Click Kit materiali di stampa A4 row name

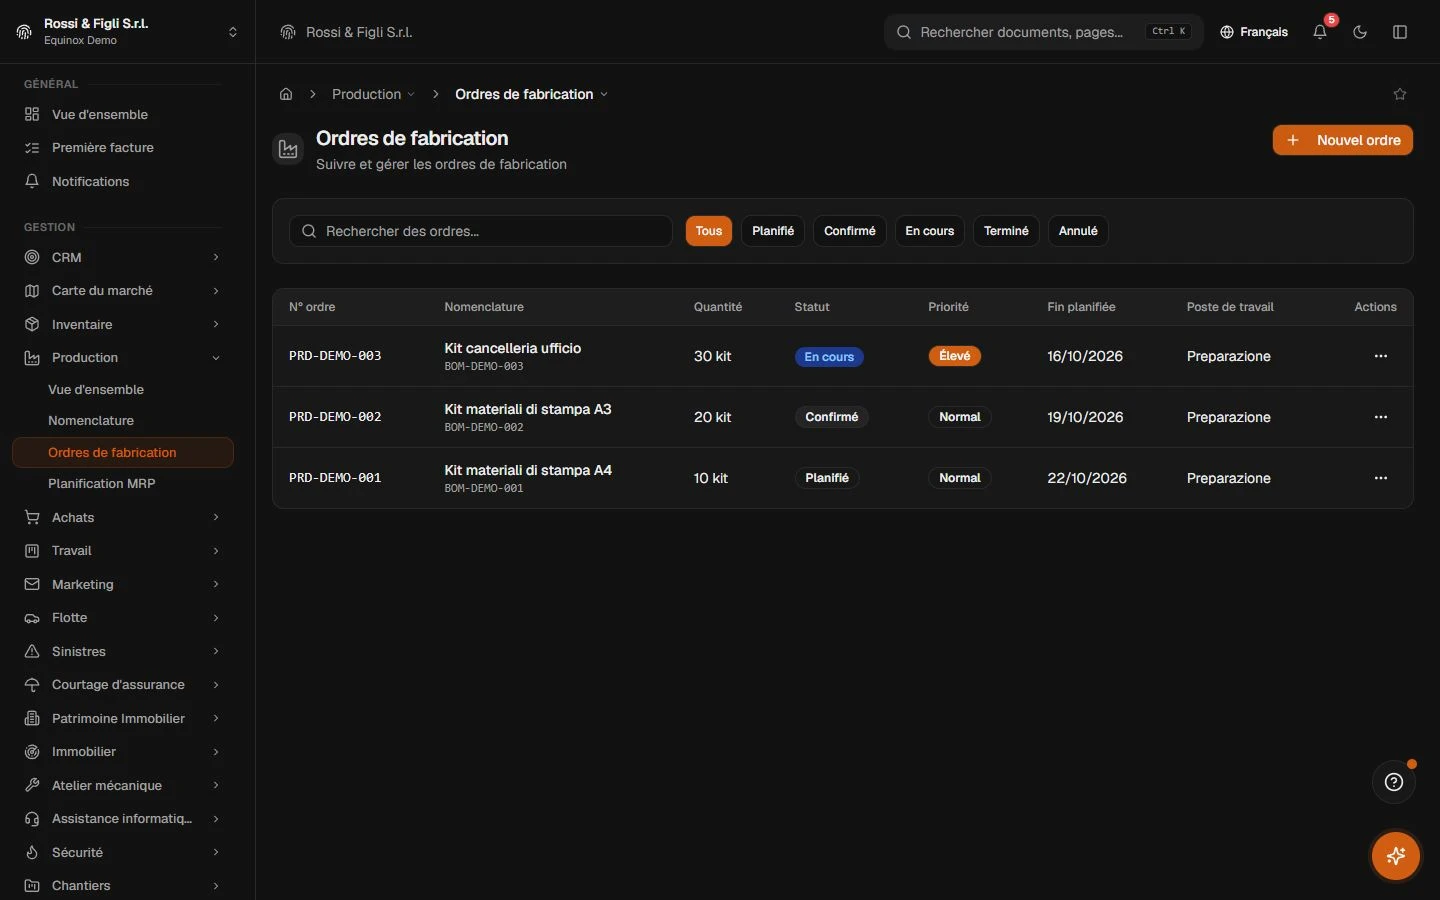click(x=528, y=470)
